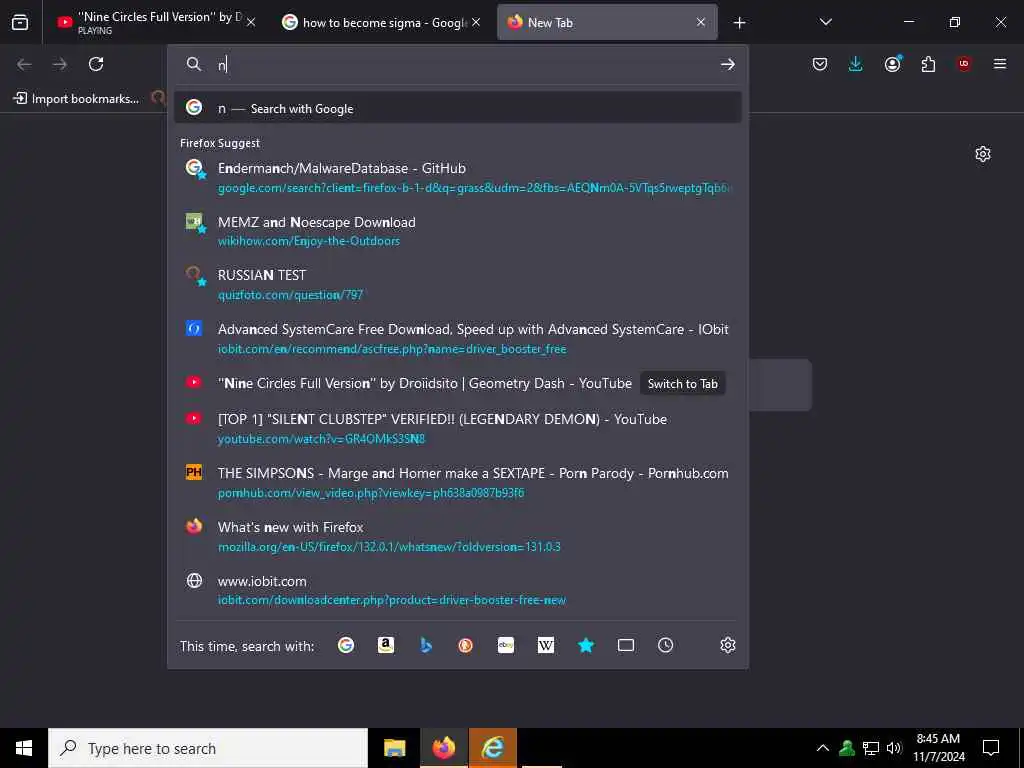Search this time with Bing

(426, 645)
